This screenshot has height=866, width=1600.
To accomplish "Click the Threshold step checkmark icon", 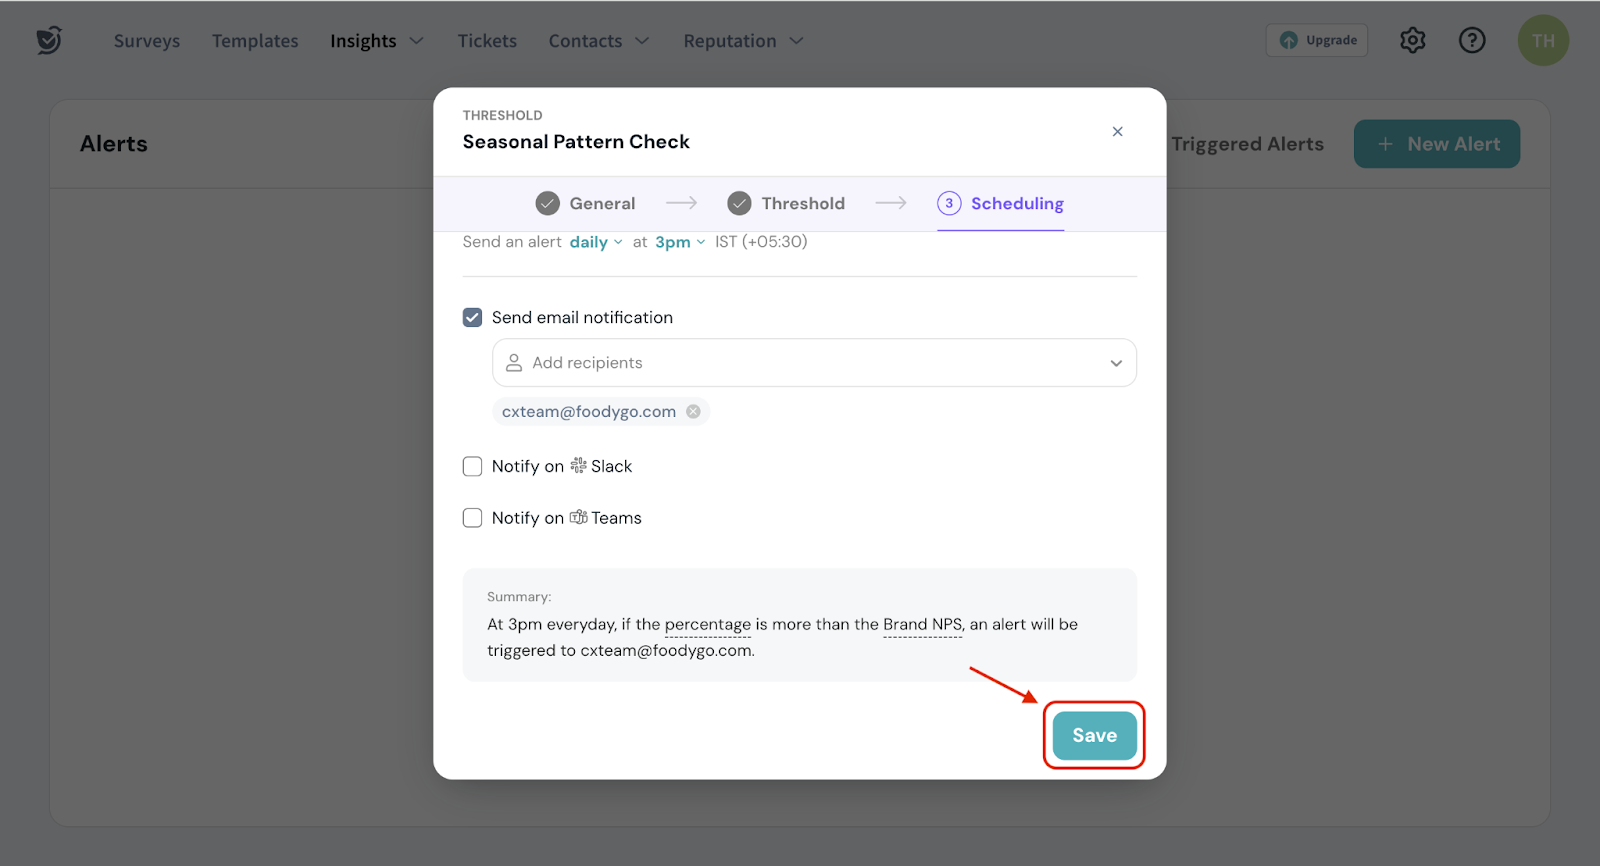I will [x=739, y=204].
